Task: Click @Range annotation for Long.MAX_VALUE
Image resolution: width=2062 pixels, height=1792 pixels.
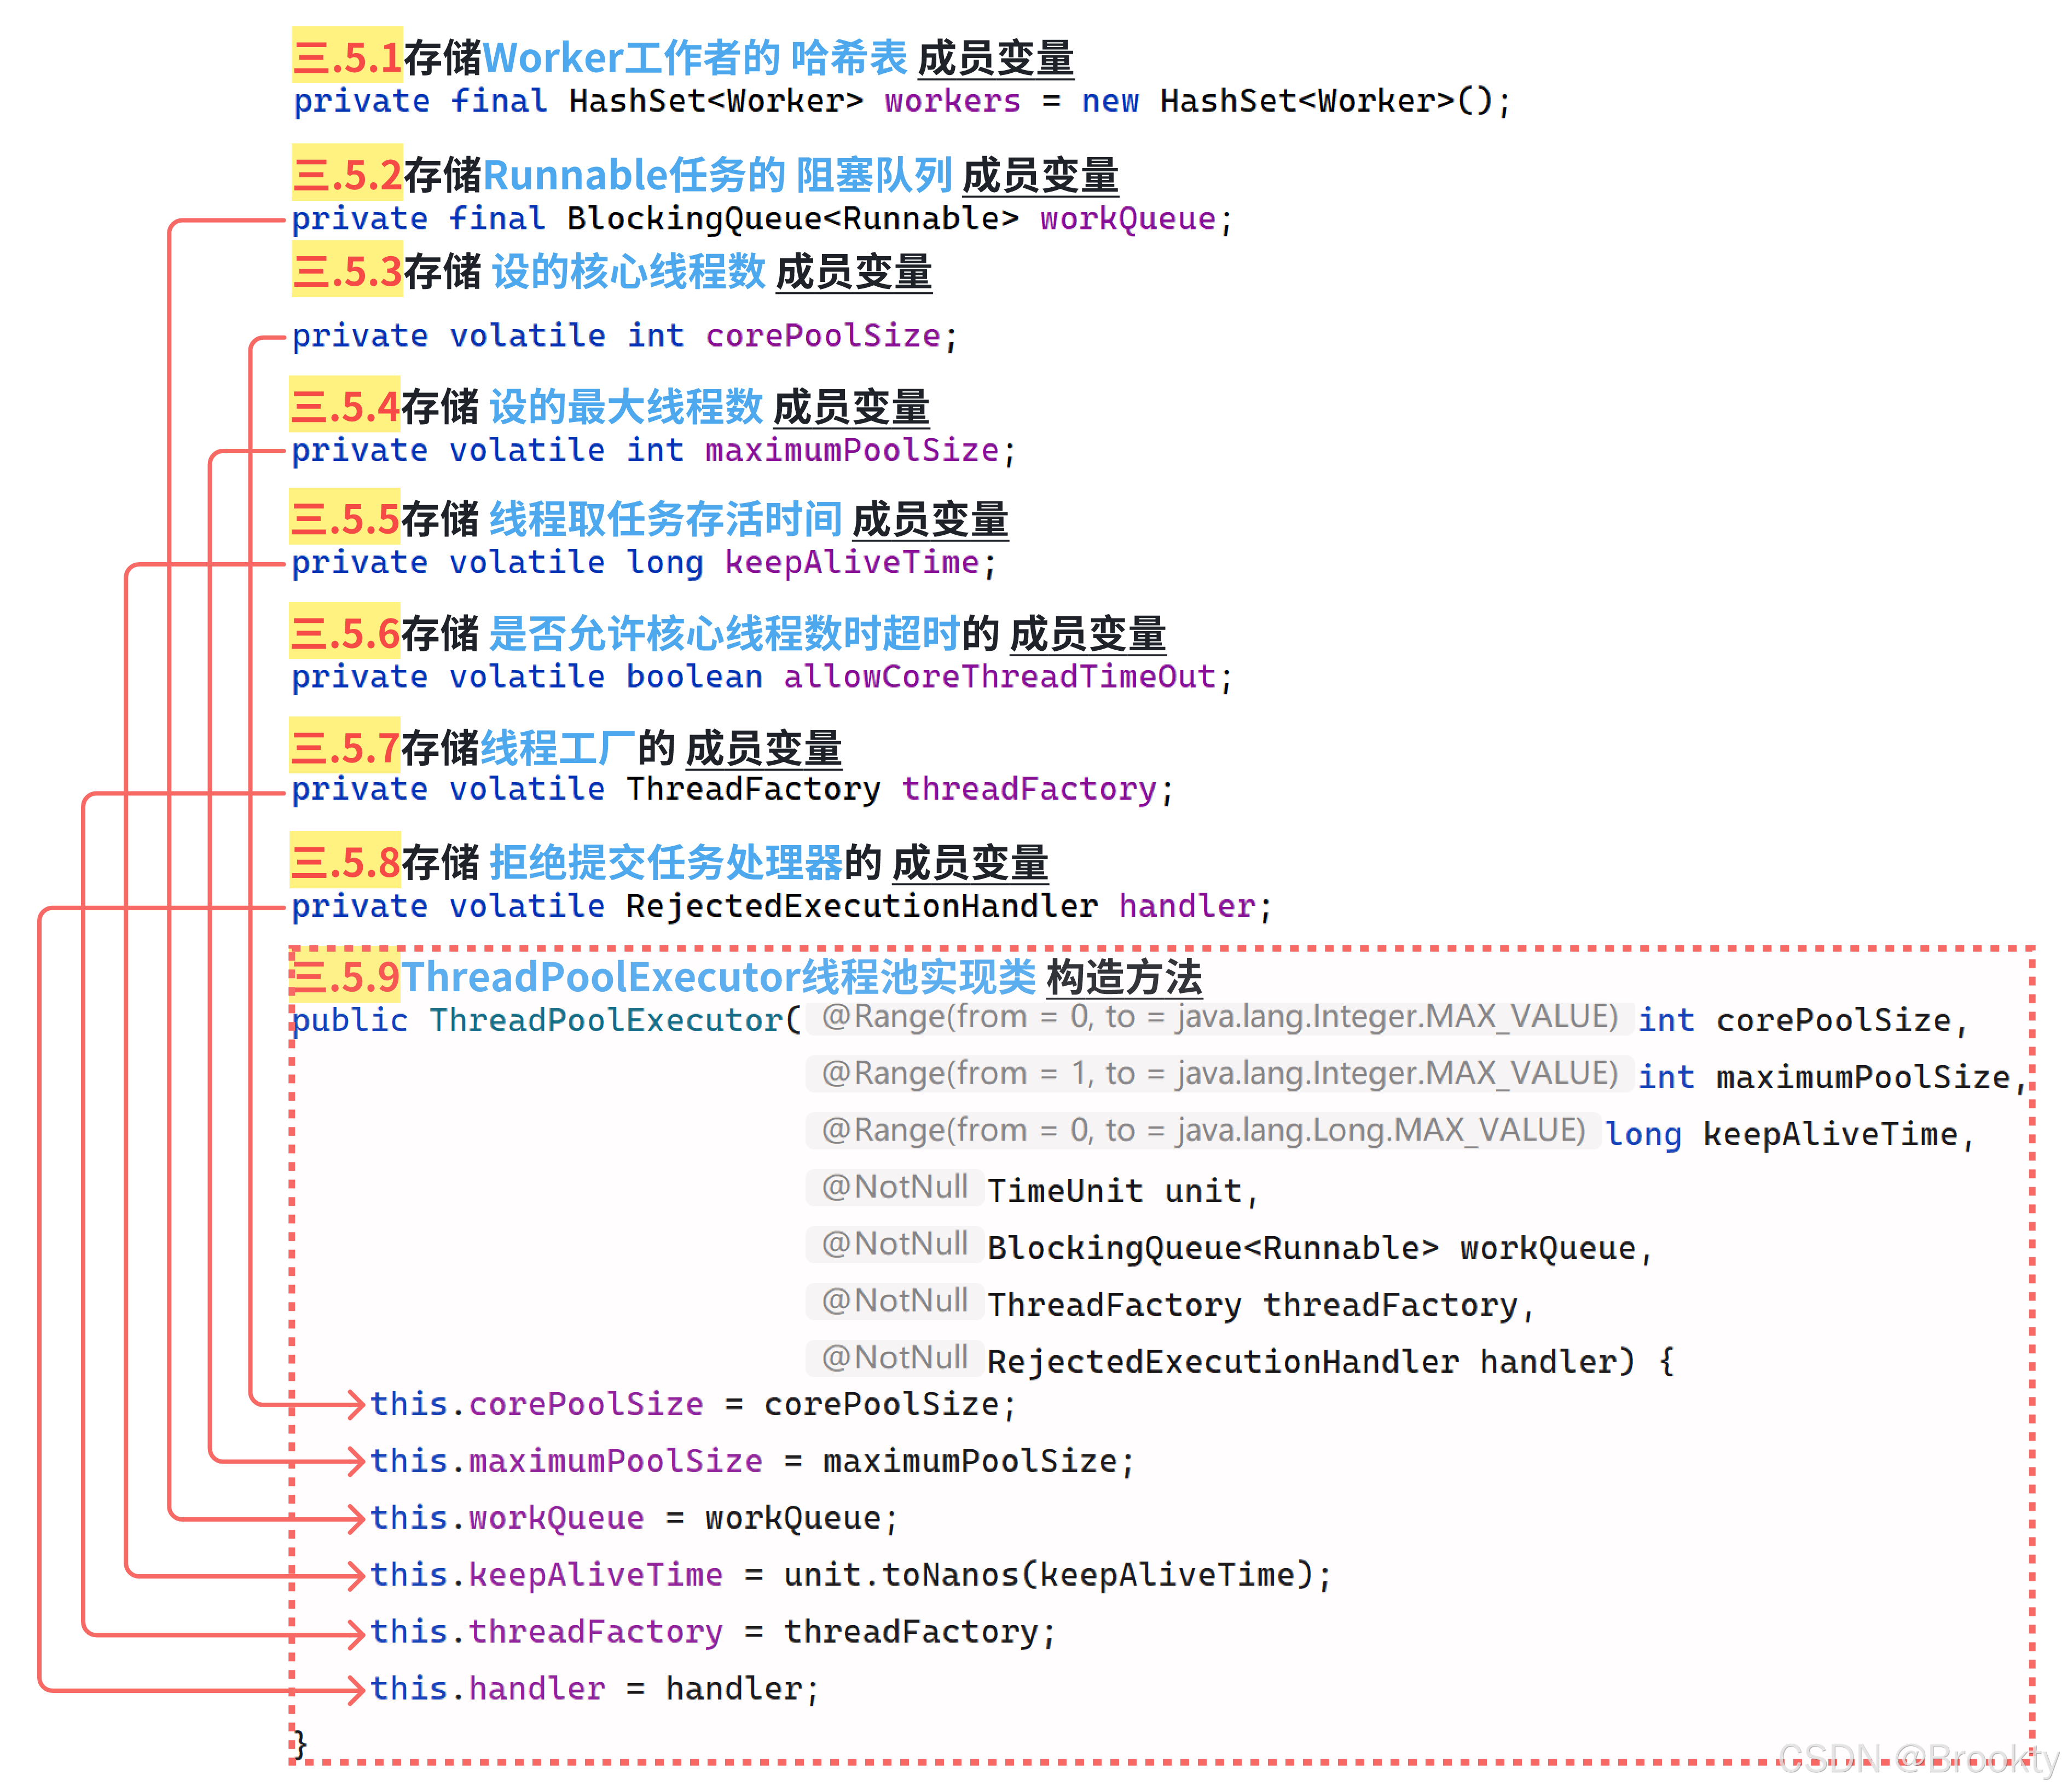Action: coord(1203,1131)
